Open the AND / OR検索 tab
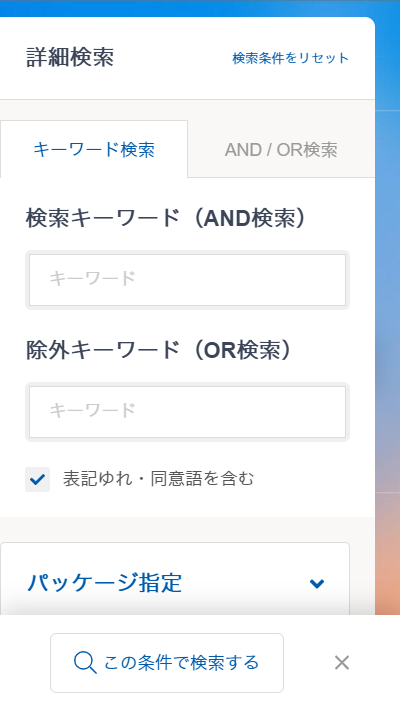This screenshot has width=400, height=710. 281,149
